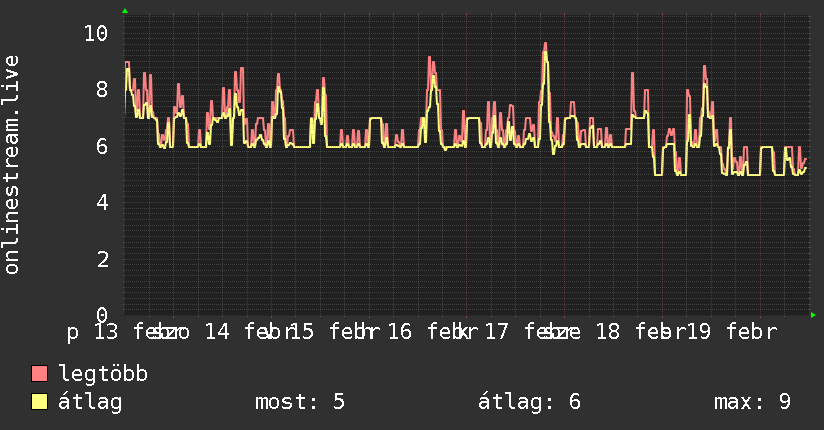This screenshot has height=430, width=824.
Task: Click the '19 febr' date label
Action: (x=732, y=332)
